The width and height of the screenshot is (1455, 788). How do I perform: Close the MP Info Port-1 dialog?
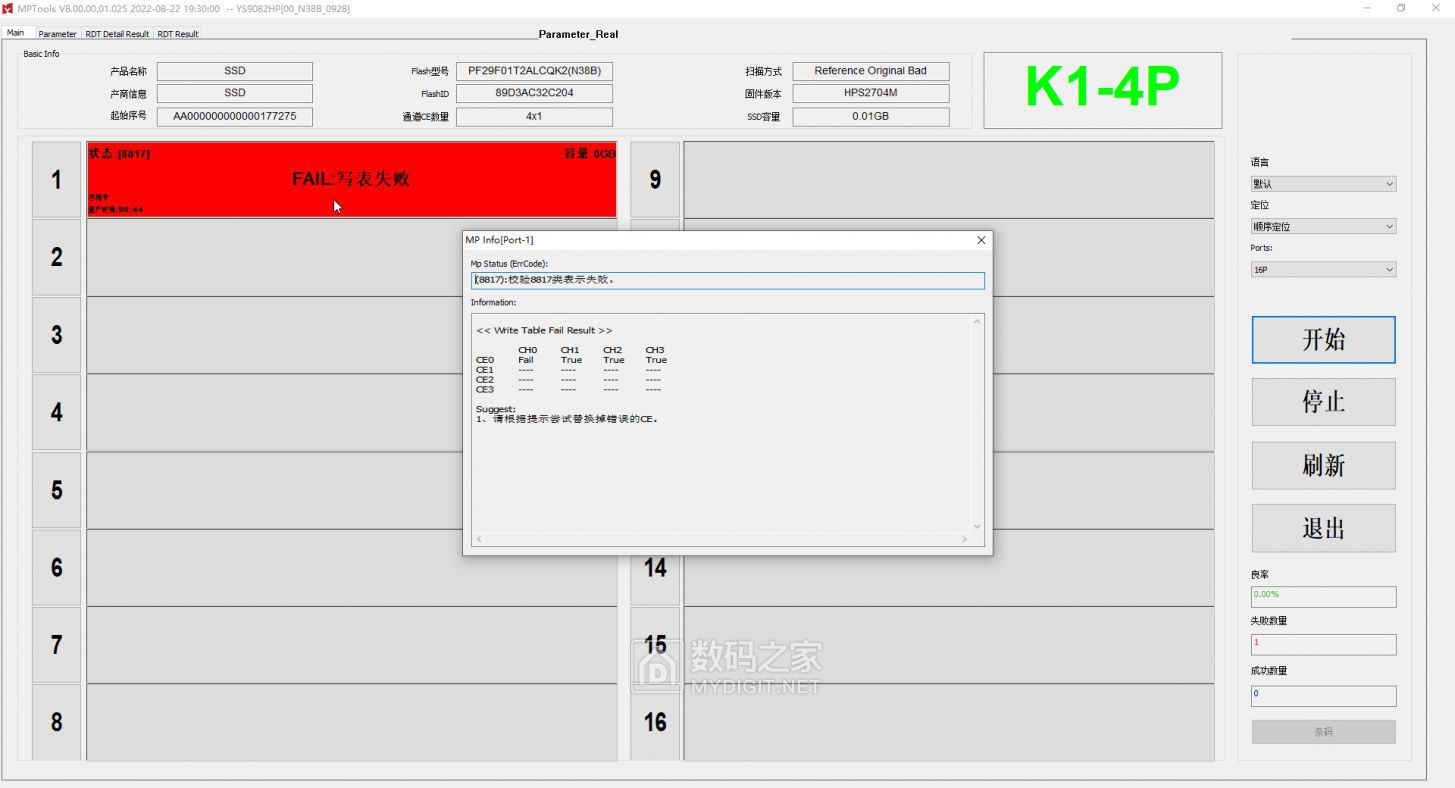click(x=980, y=240)
